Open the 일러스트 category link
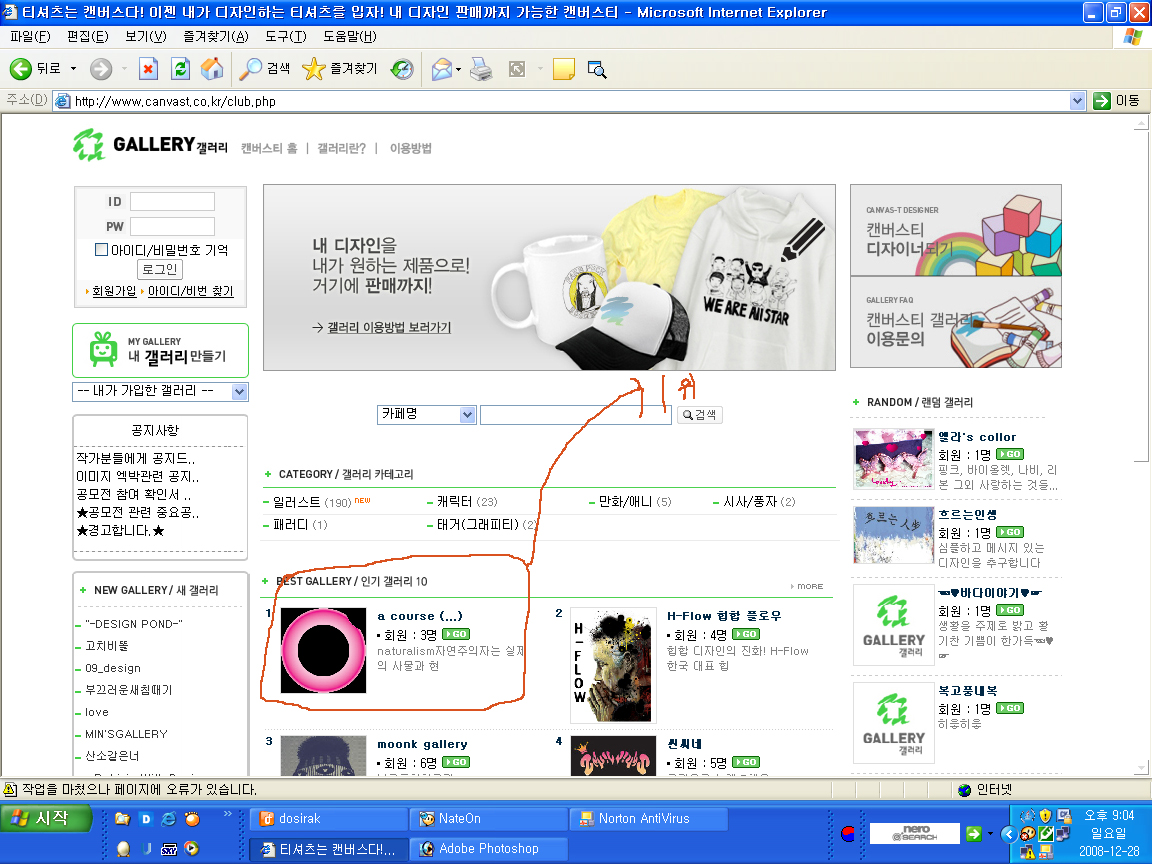Screen dimensions: 1152x864 (297, 502)
